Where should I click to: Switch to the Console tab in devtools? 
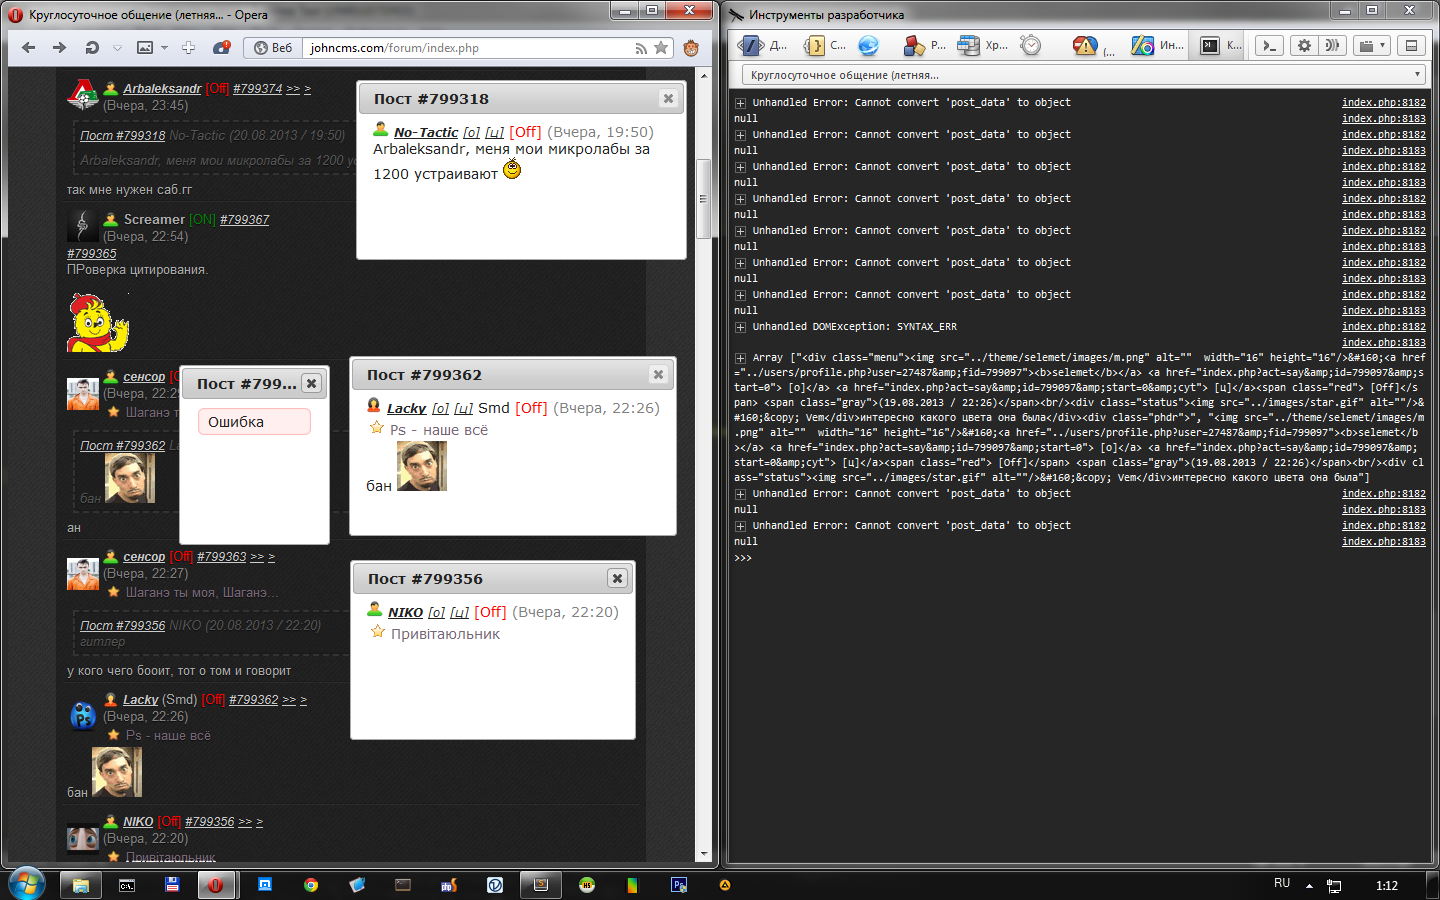pyautogui.click(x=1218, y=45)
